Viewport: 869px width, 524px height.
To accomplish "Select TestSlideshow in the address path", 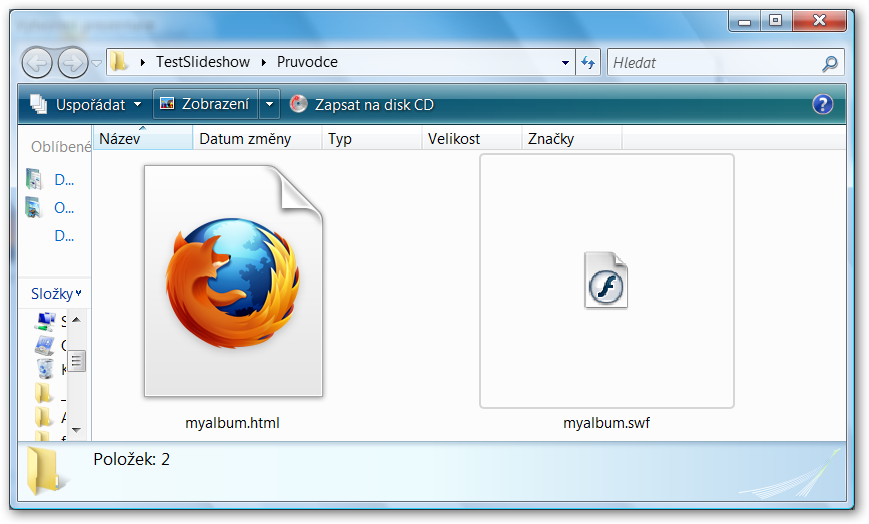I will pos(203,62).
